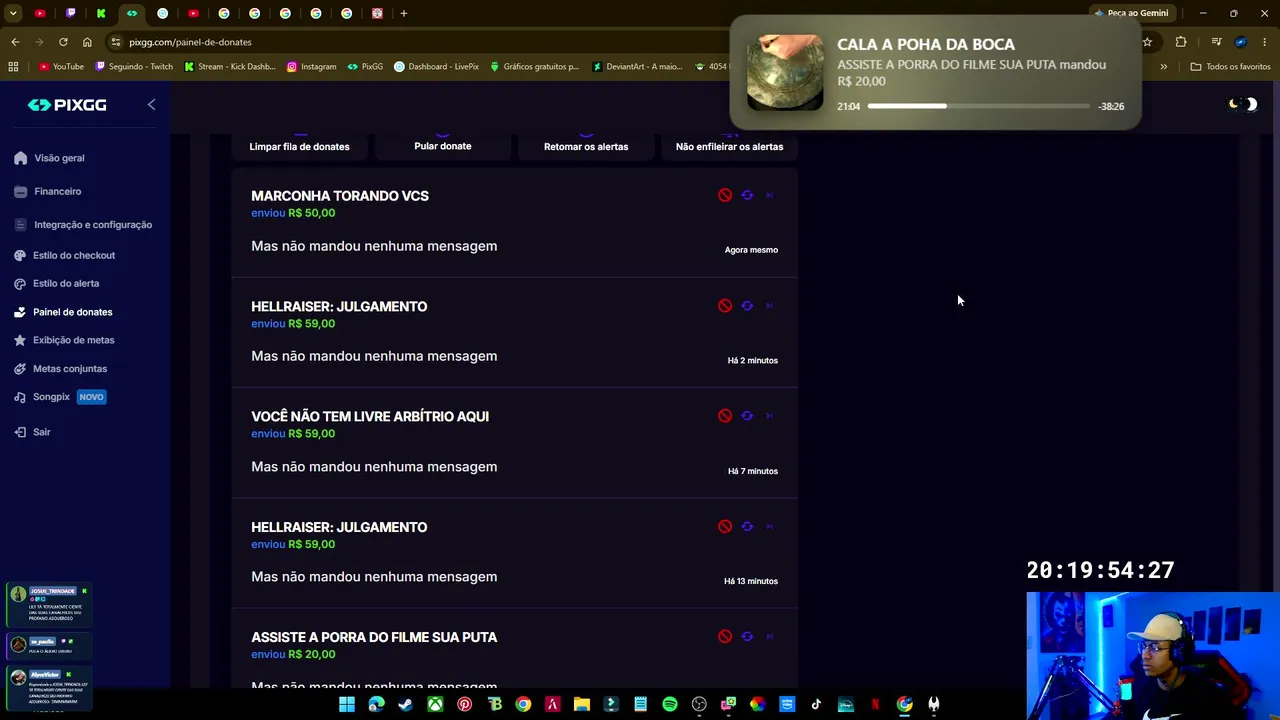The height and width of the screenshot is (720, 1280).
Task: Switch to the Twitch browser tab
Action: 71,13
